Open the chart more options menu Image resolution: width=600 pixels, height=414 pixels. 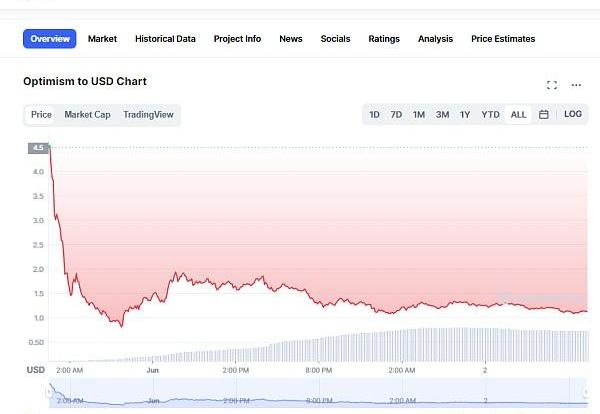point(576,85)
